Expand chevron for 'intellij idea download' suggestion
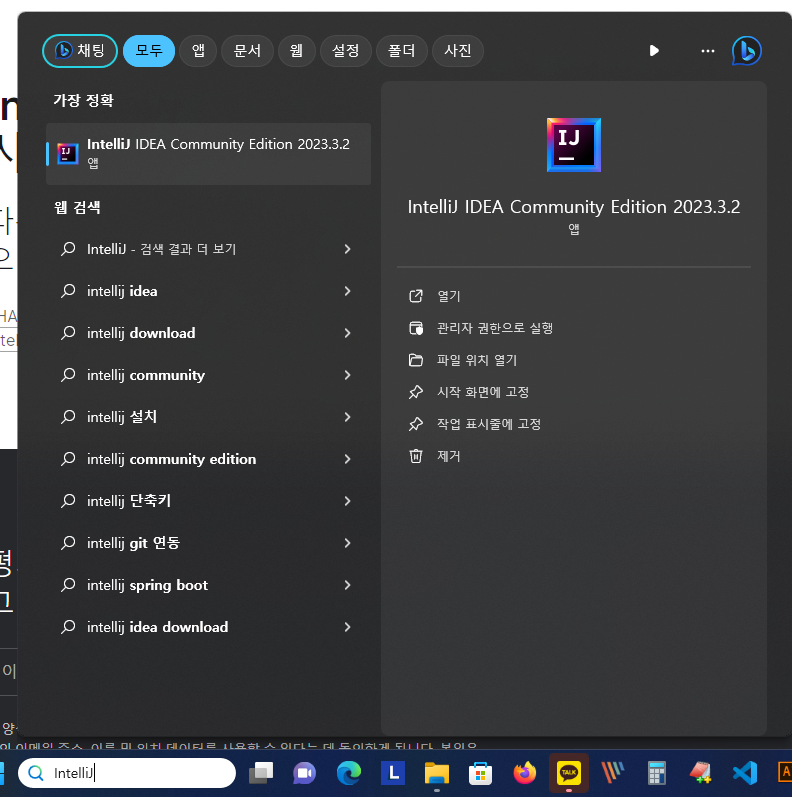The height and width of the screenshot is (797, 792). tap(347, 627)
